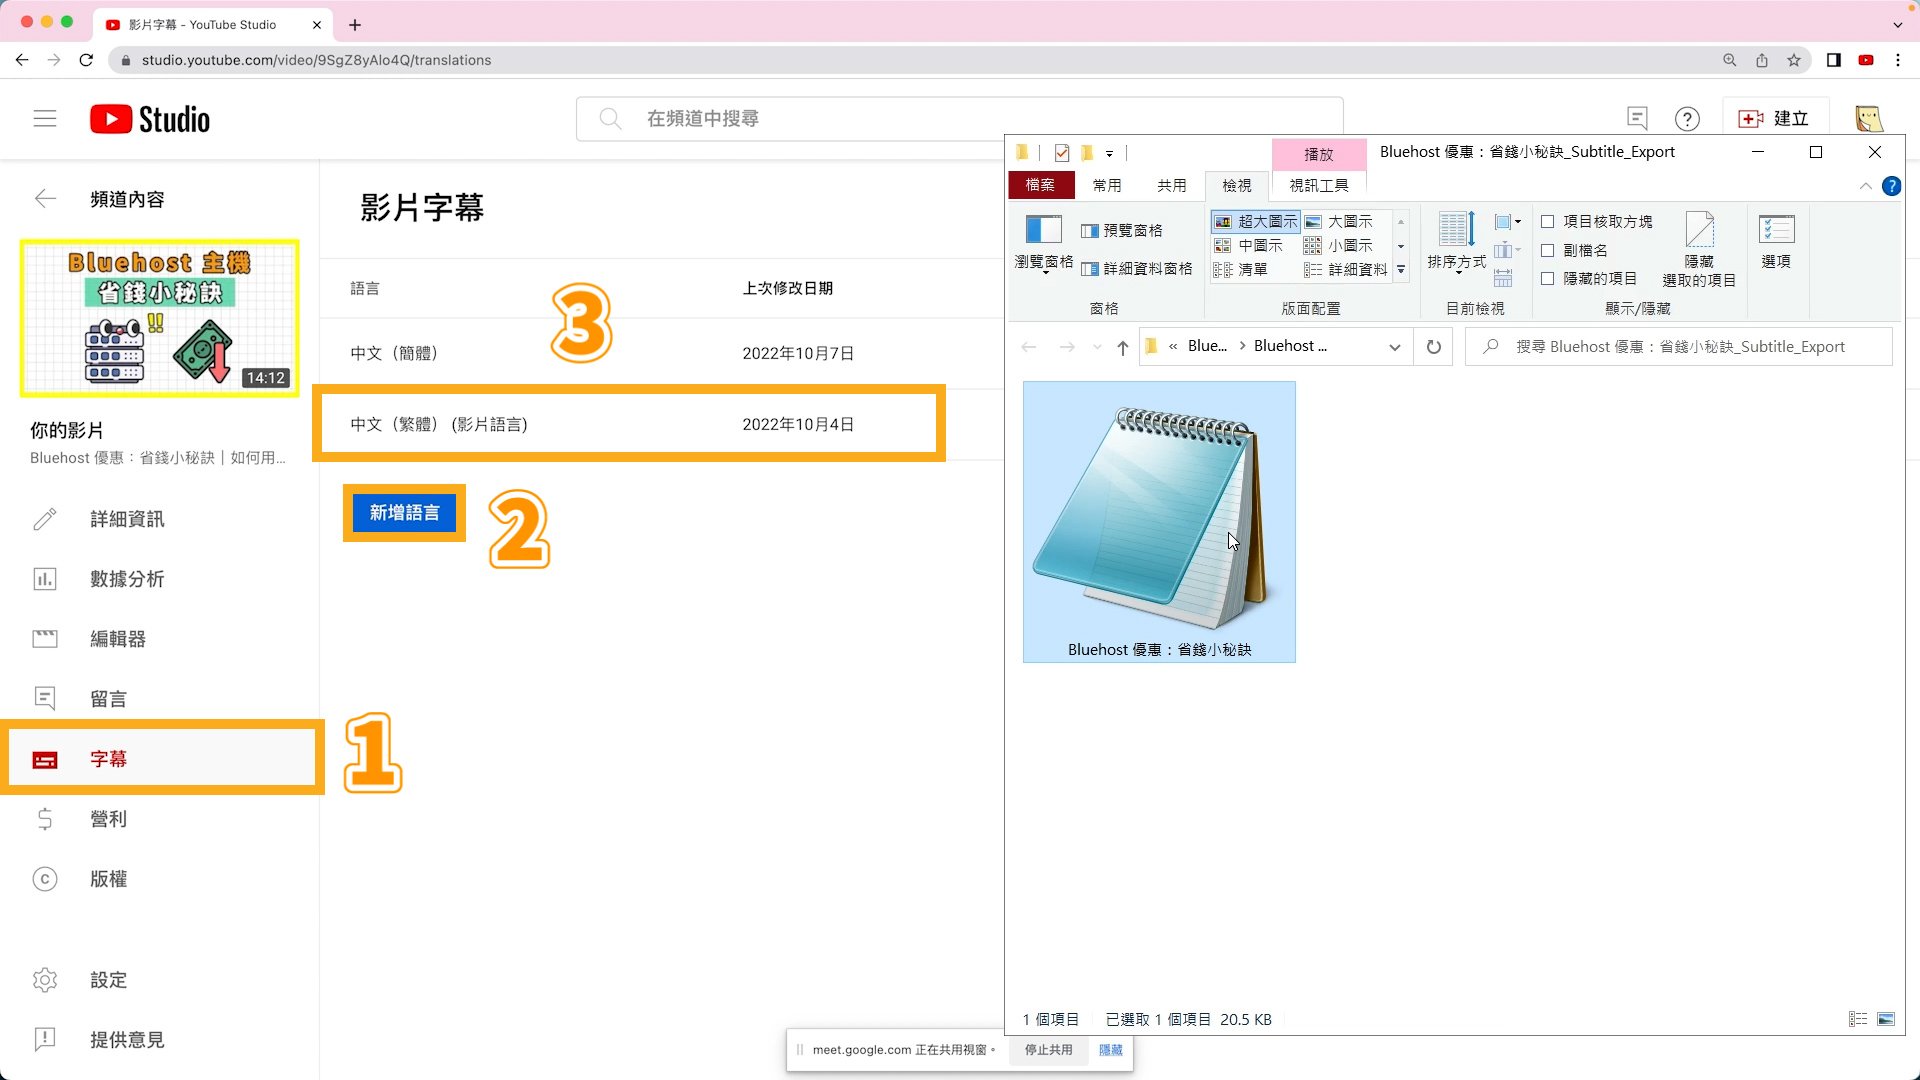The width and height of the screenshot is (1920, 1080).
Task: Click 停止共用 stop sharing button
Action: click(1048, 1050)
